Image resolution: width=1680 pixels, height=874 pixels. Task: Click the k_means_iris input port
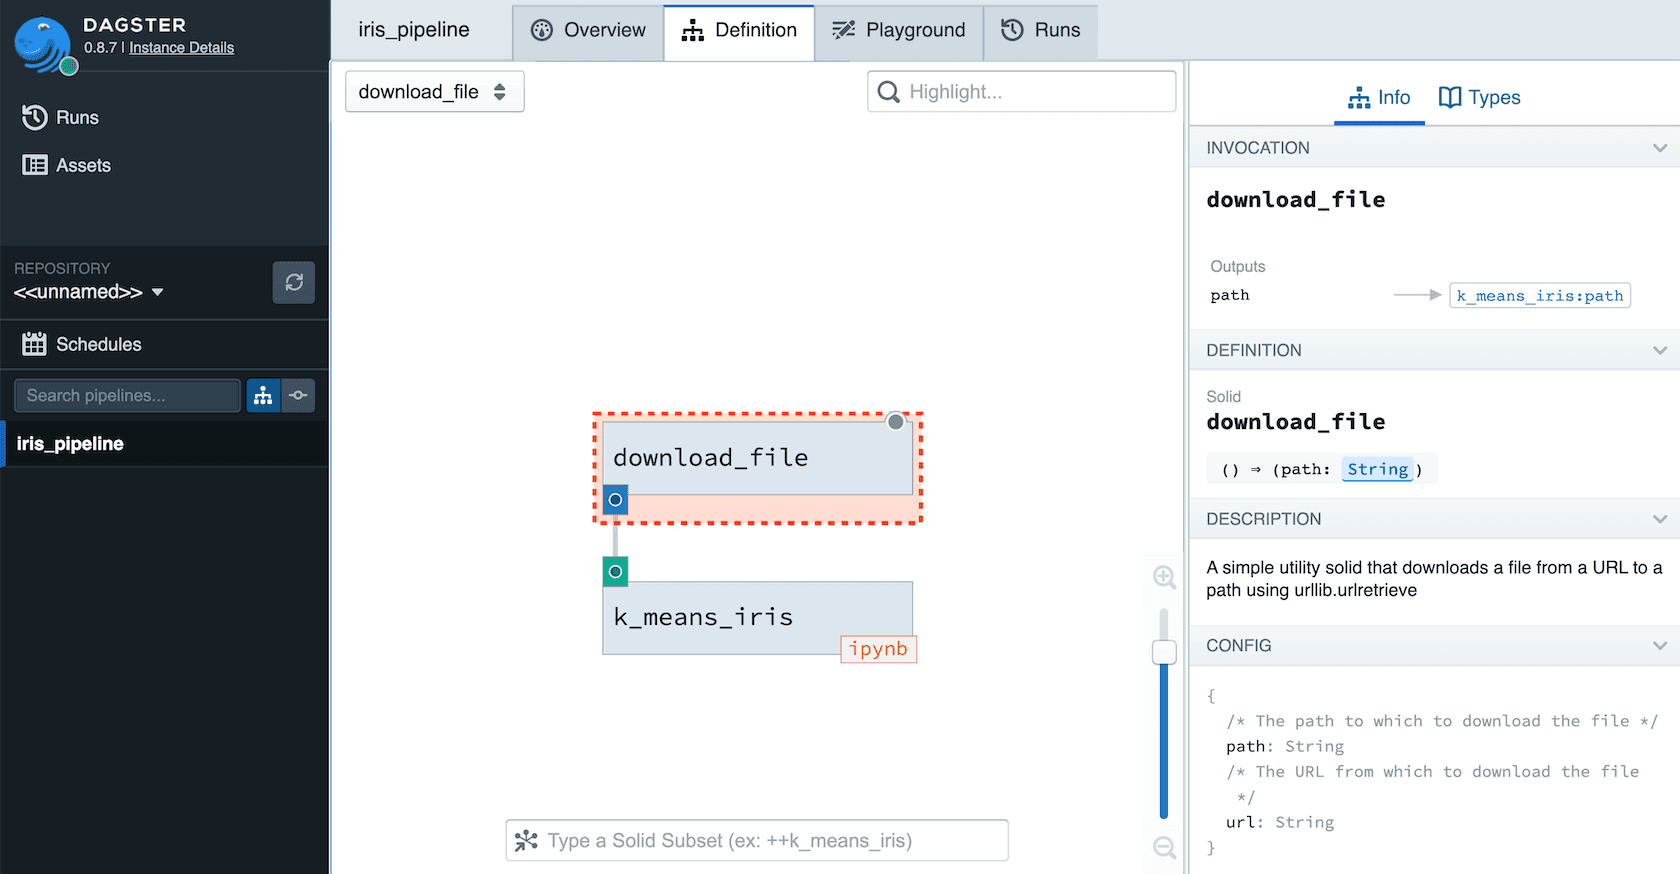coord(616,572)
